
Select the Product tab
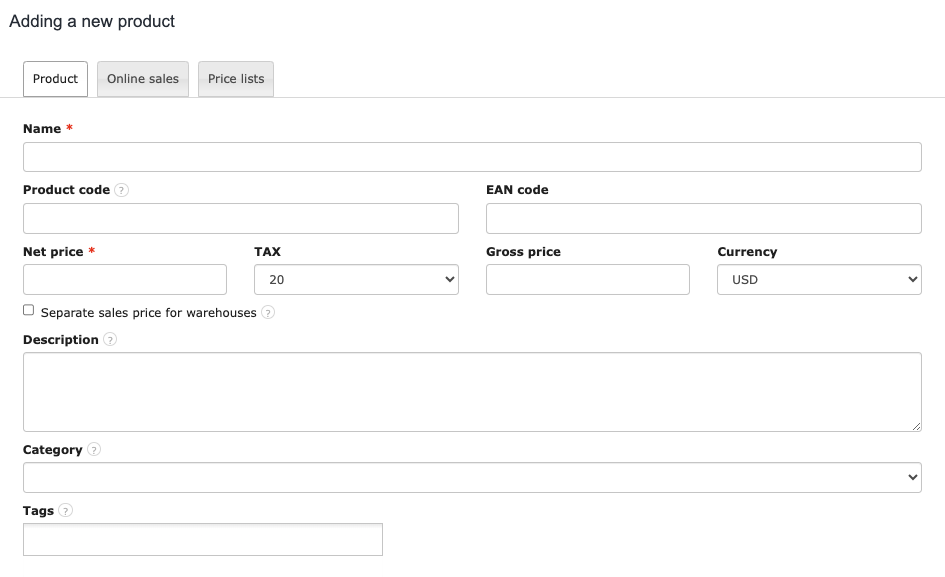(x=55, y=79)
